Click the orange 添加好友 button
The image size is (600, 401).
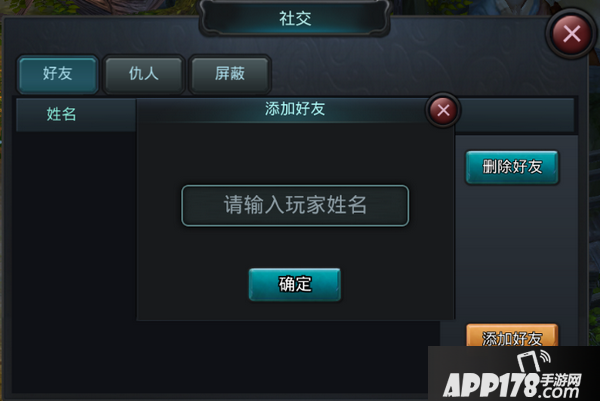(512, 336)
